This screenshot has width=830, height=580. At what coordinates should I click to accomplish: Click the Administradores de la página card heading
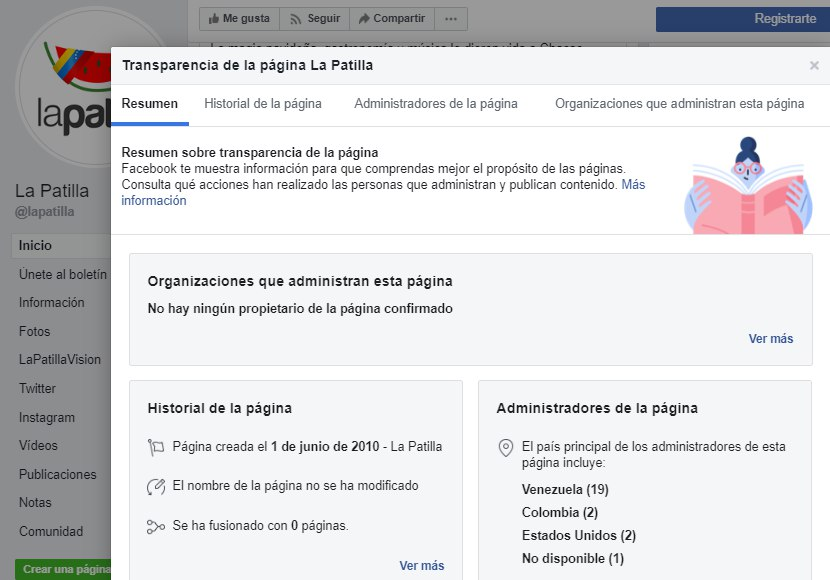pyautogui.click(x=597, y=409)
